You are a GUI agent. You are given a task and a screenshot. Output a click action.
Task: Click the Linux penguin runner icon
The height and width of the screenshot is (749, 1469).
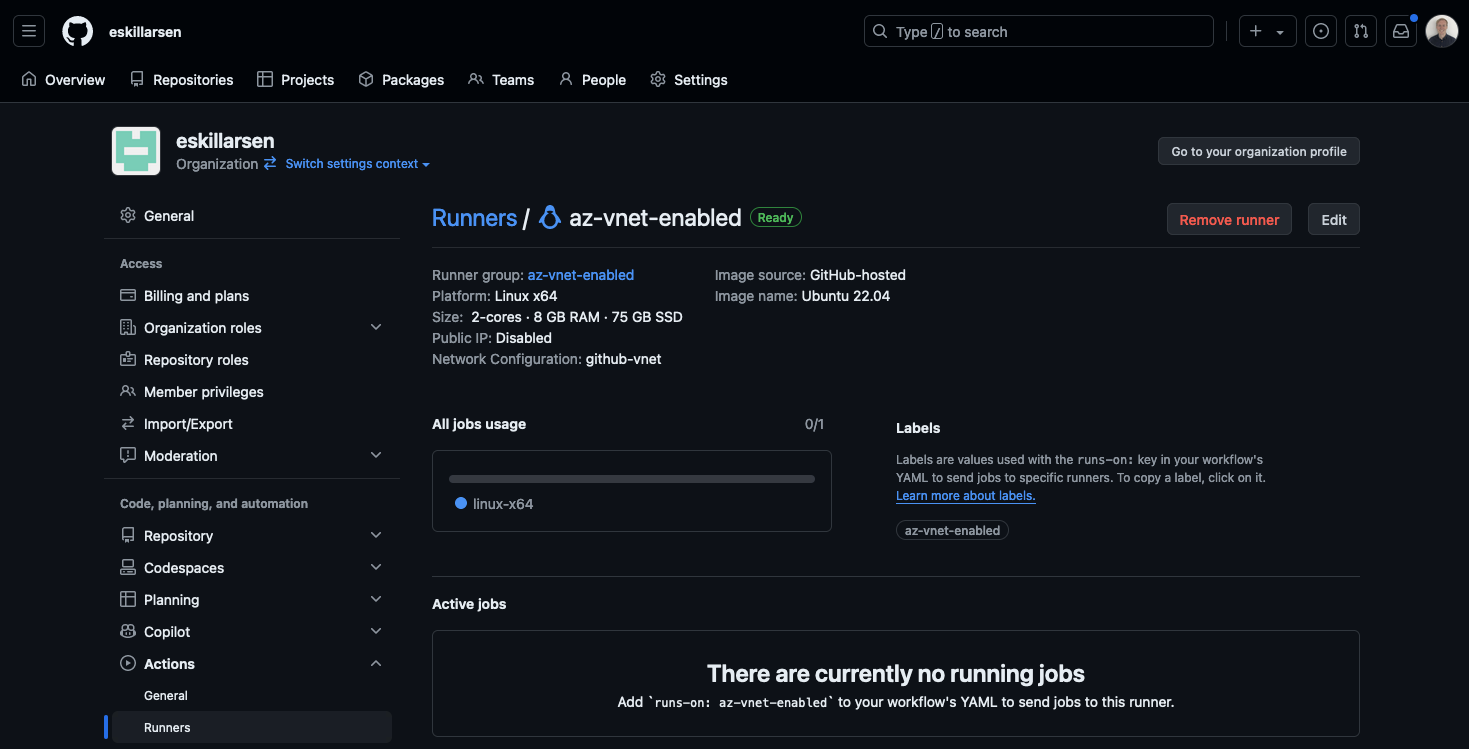click(x=549, y=217)
